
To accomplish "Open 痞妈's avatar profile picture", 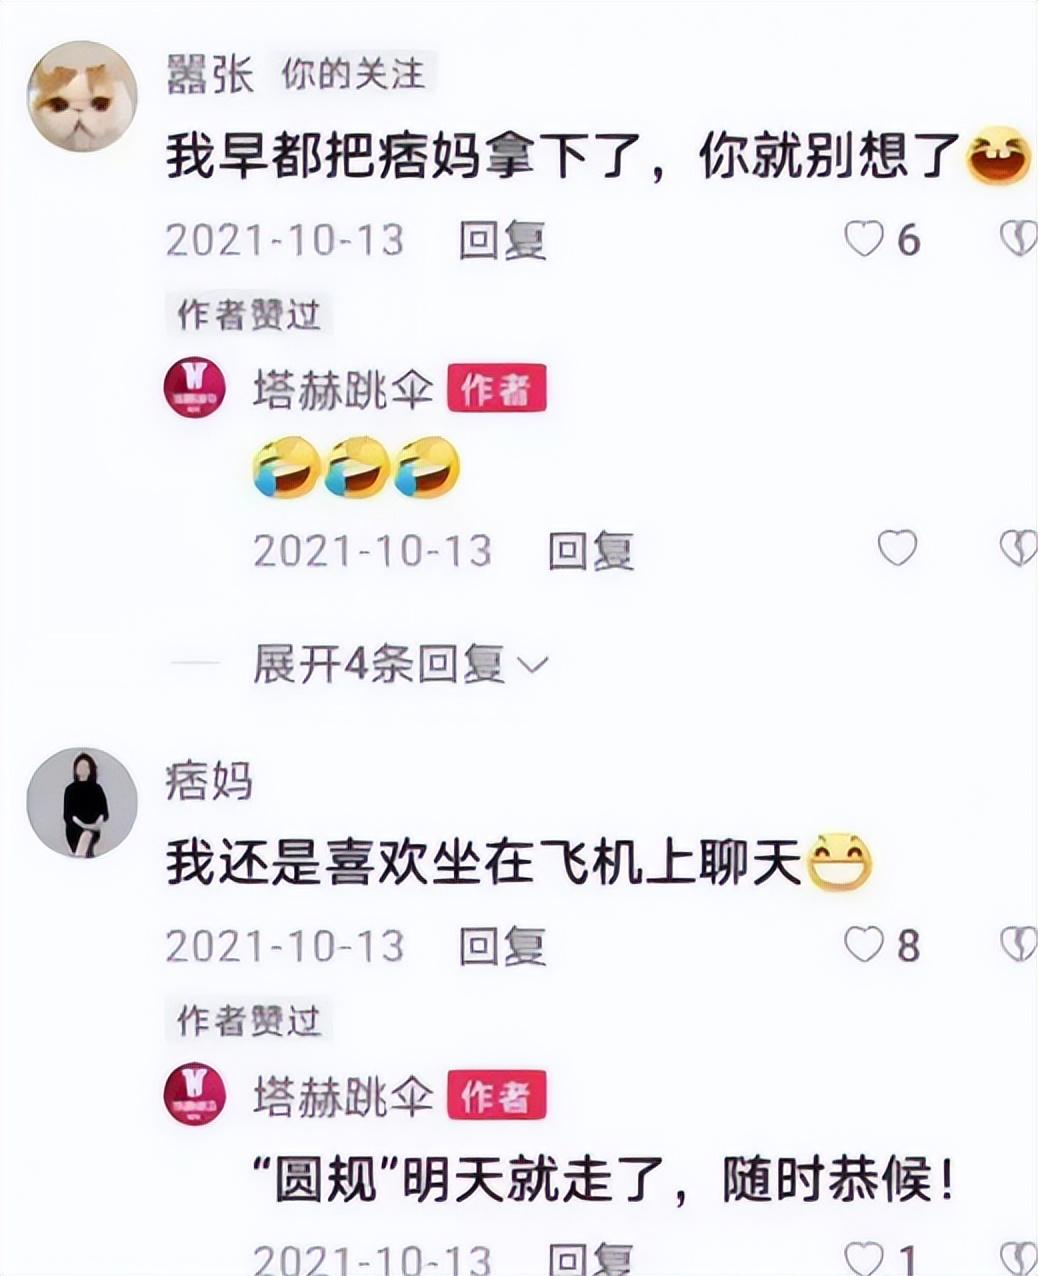I will pos(81,802).
